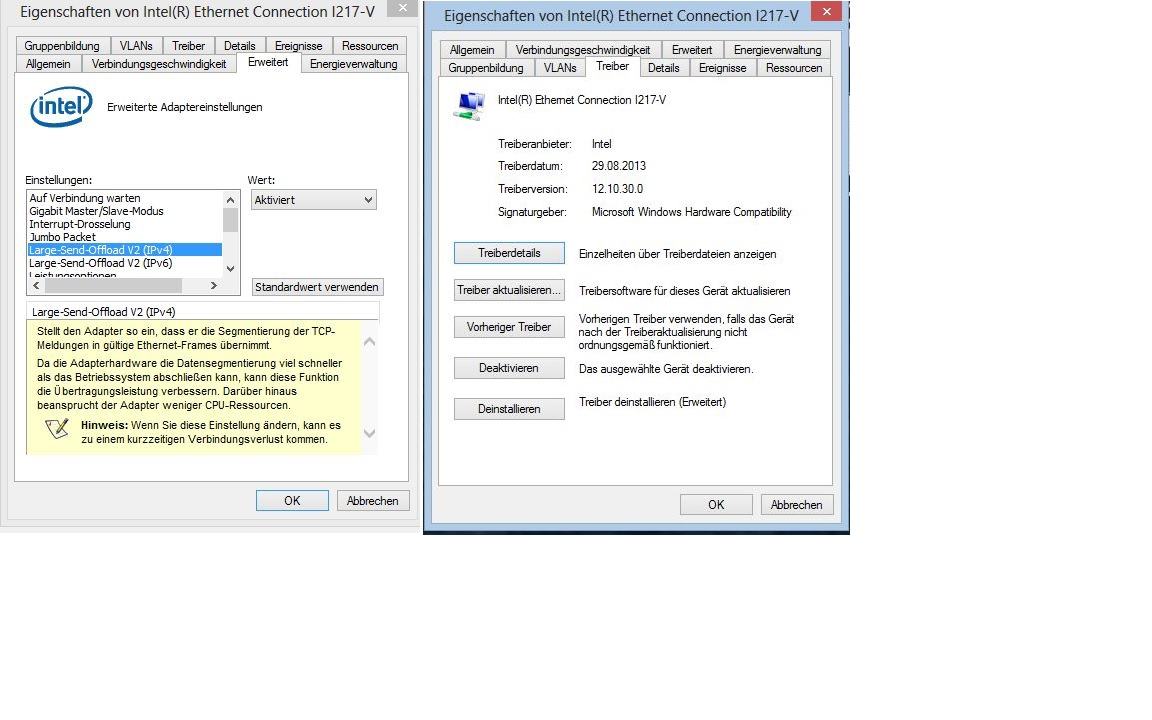Select 'Gigabit Master/Slave-Modus' setting

pyautogui.click(x=124, y=211)
